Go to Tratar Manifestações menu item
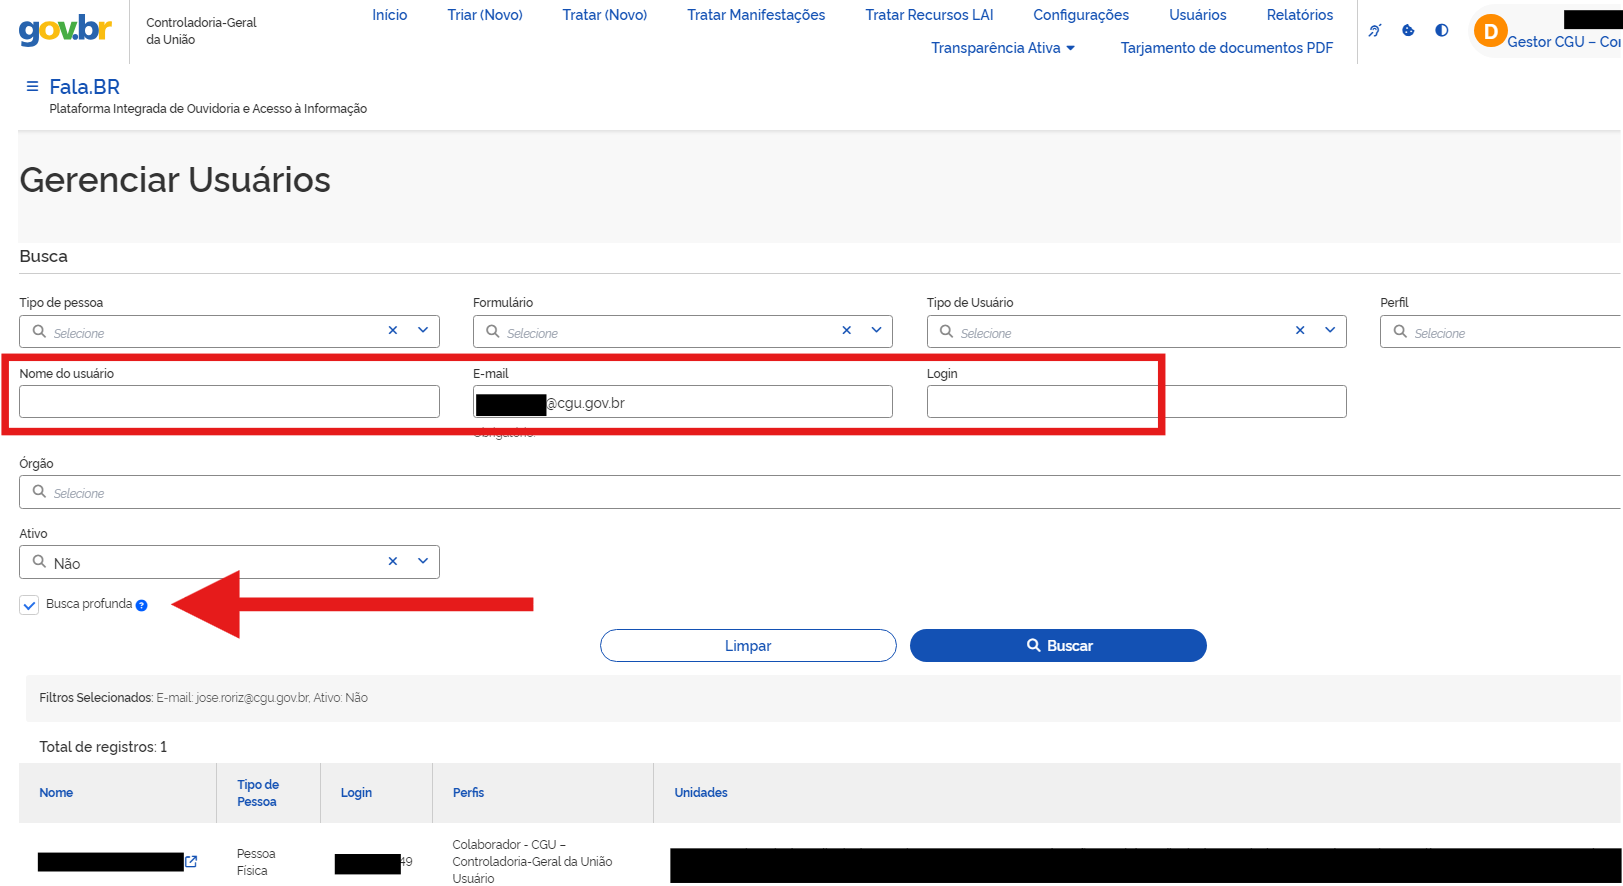This screenshot has height=886, width=1623. [756, 15]
